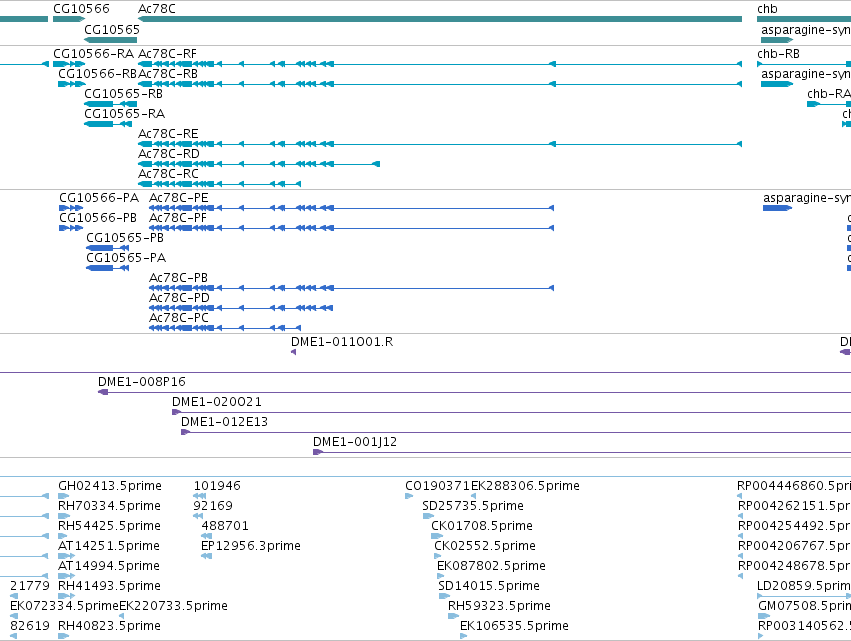Select protein Ac78C-PF
The height and width of the screenshot is (641, 851).
[x=352, y=228]
